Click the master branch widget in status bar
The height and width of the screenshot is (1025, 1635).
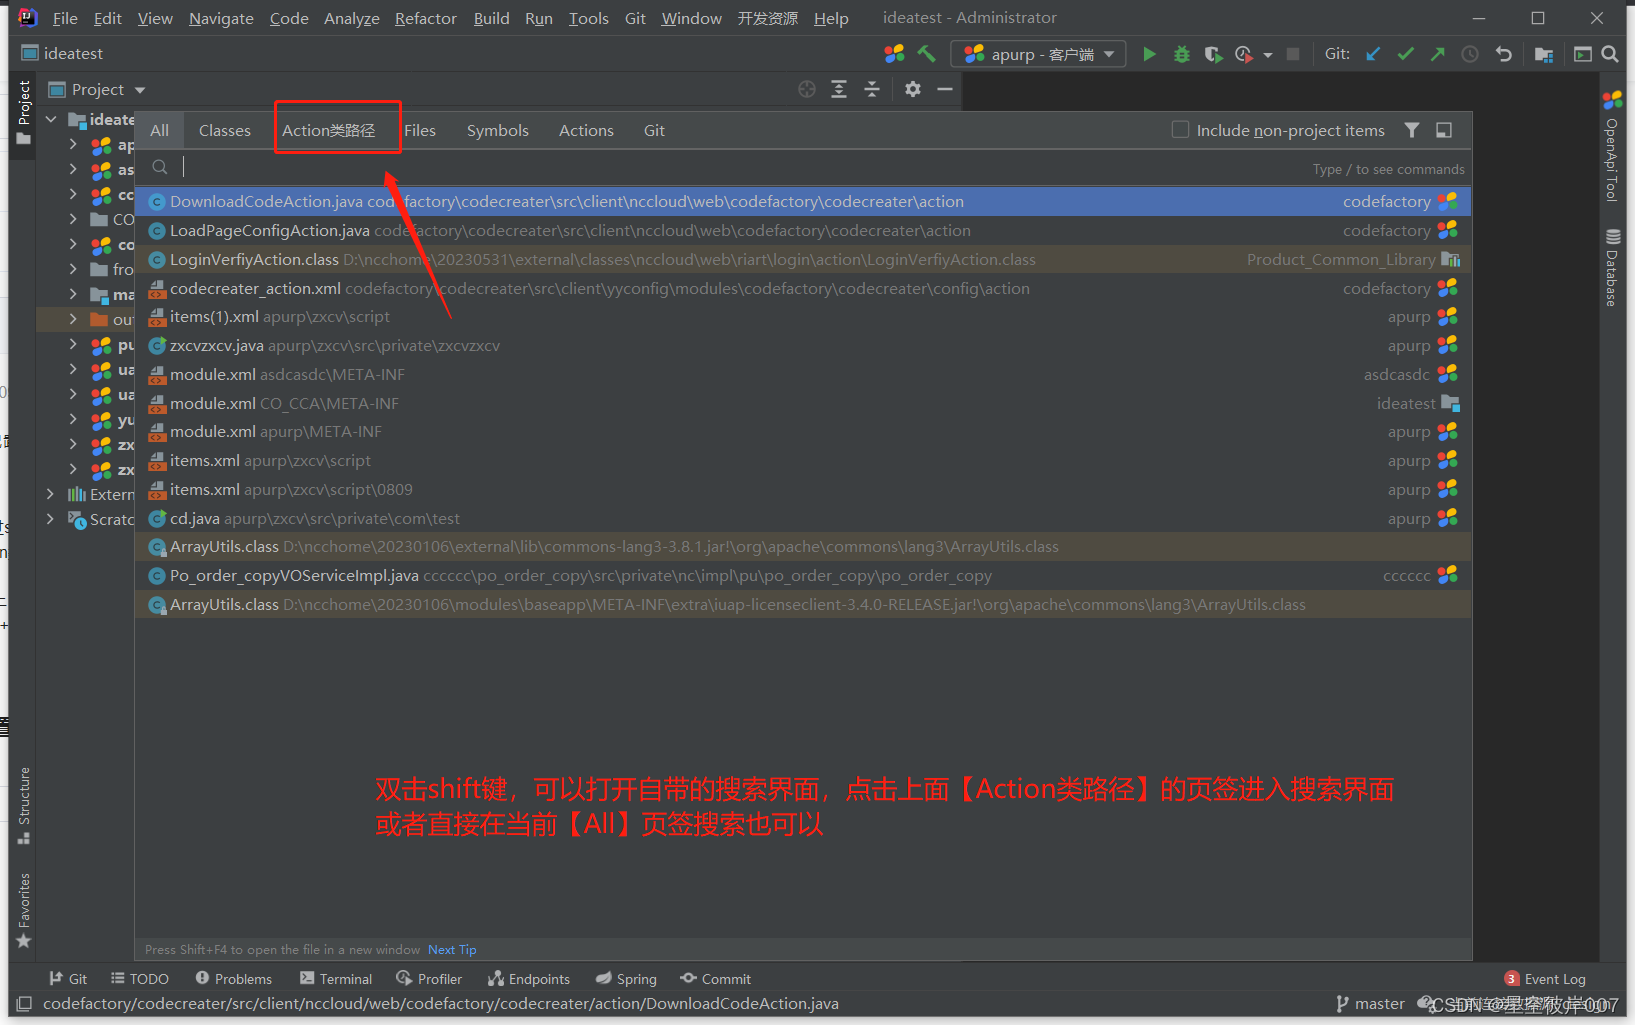click(1370, 1004)
